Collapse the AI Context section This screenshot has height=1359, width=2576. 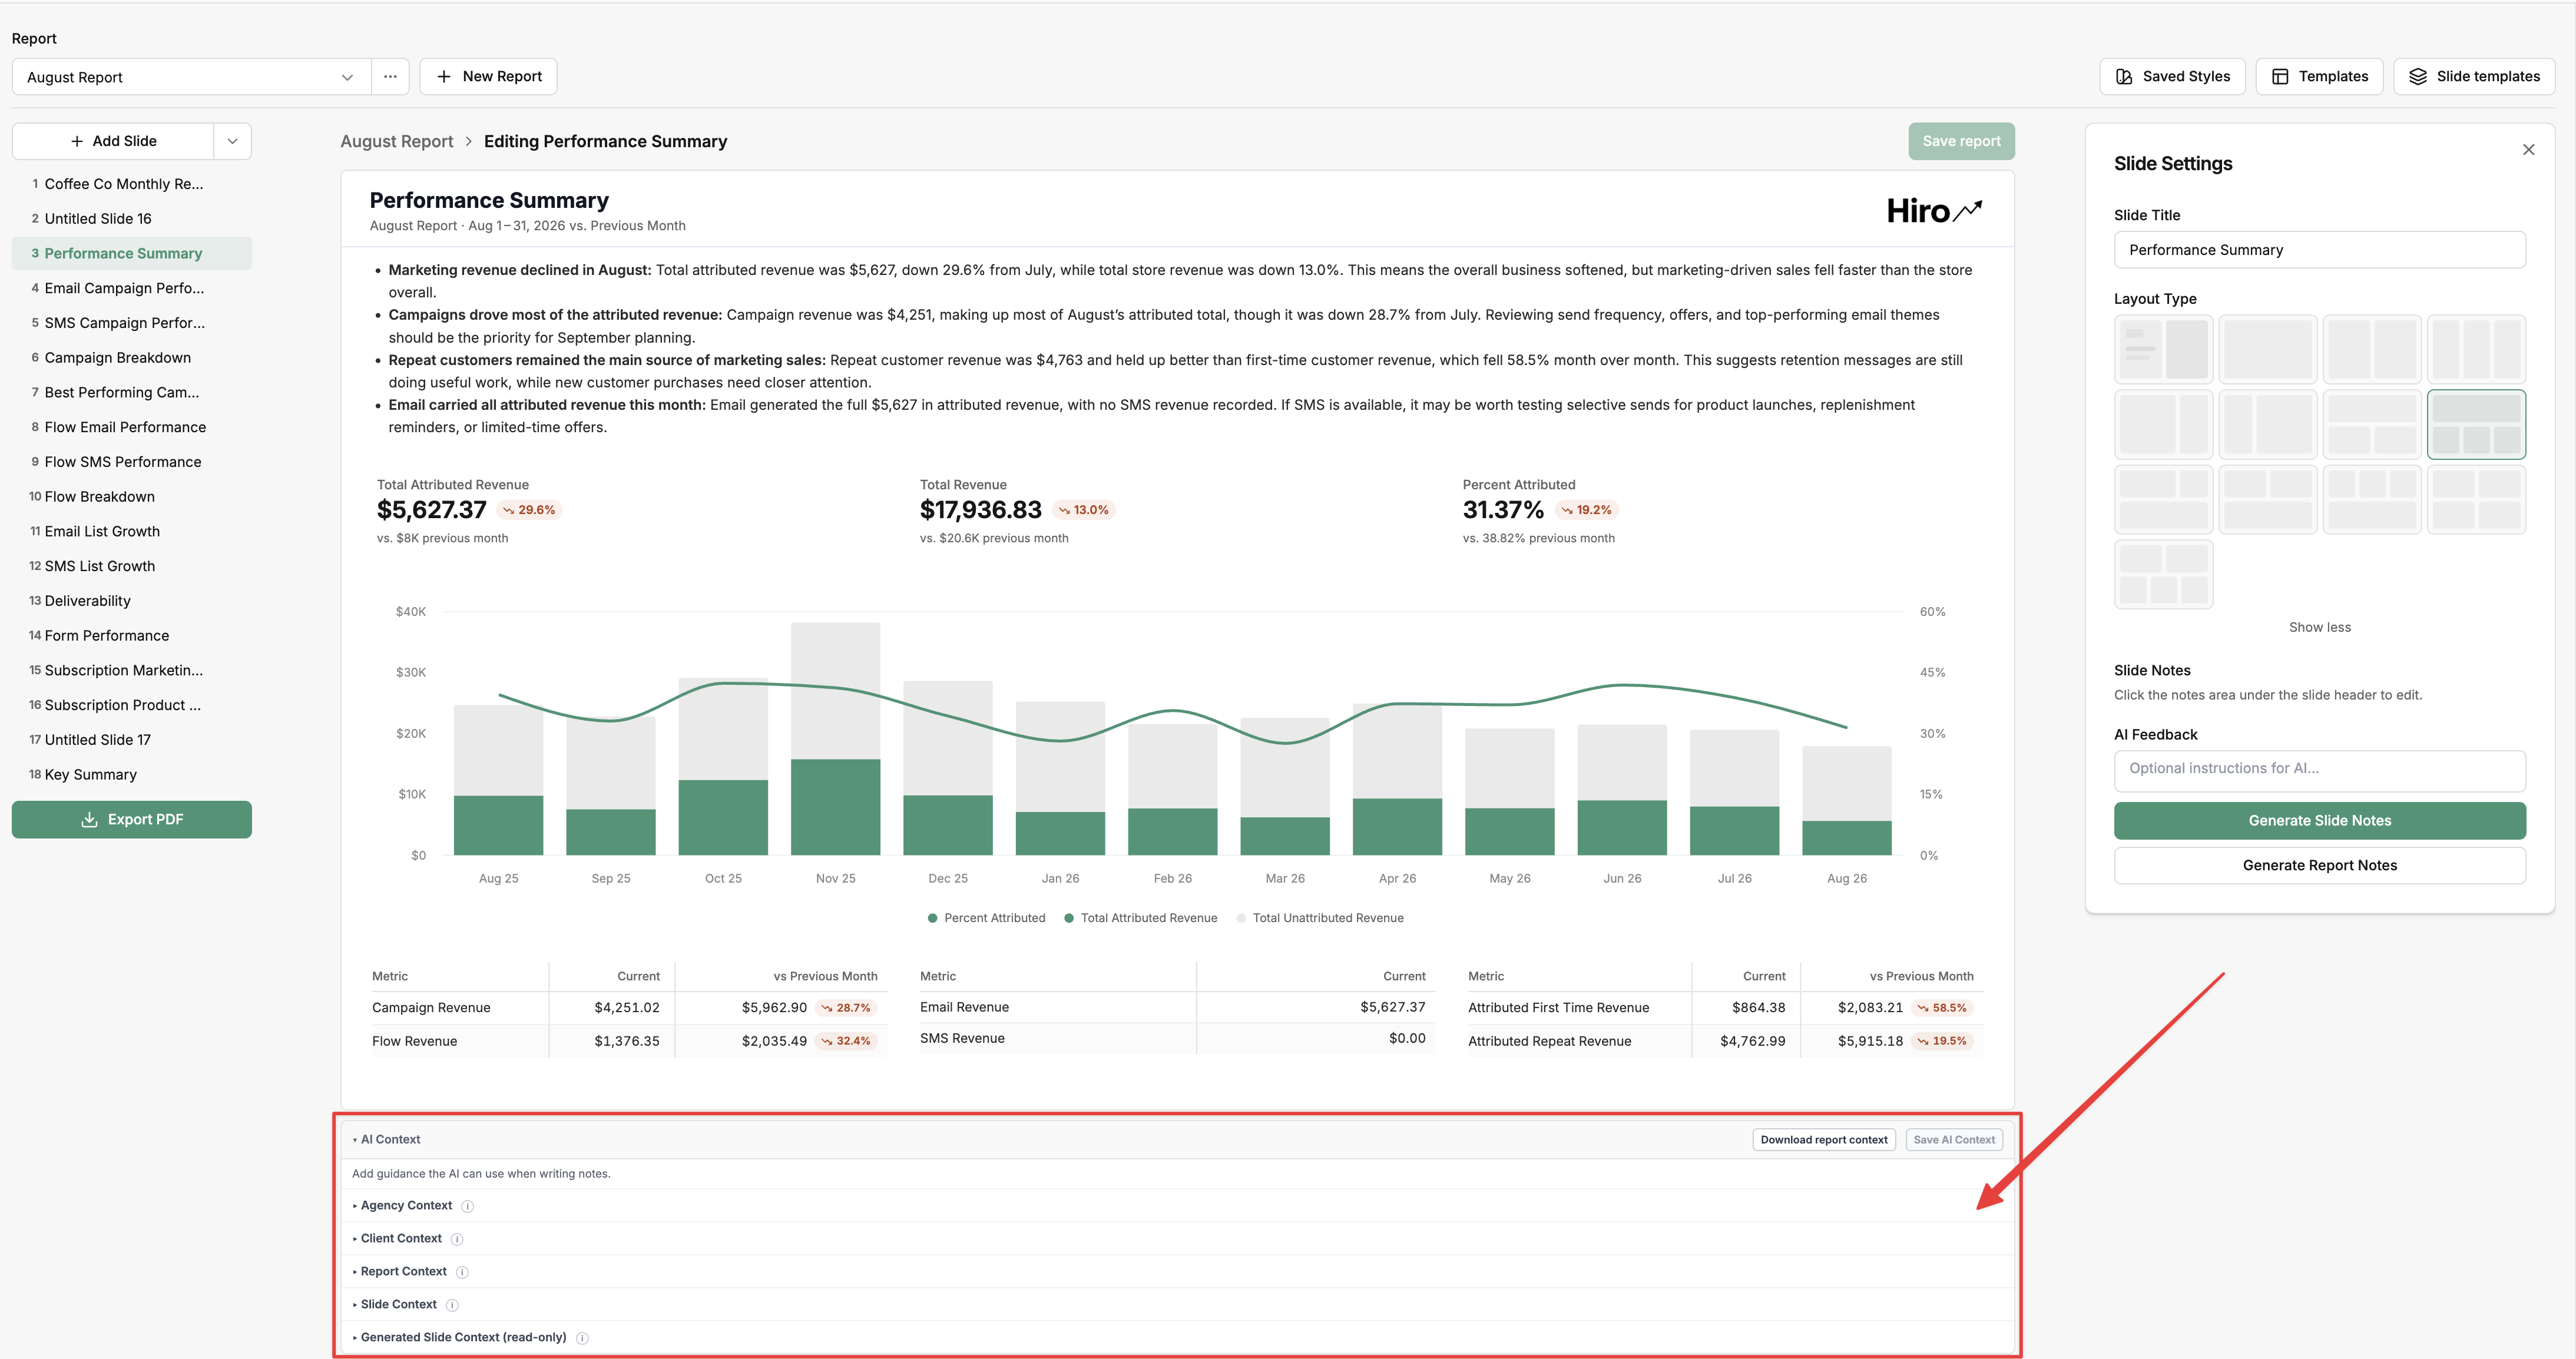tap(387, 1140)
